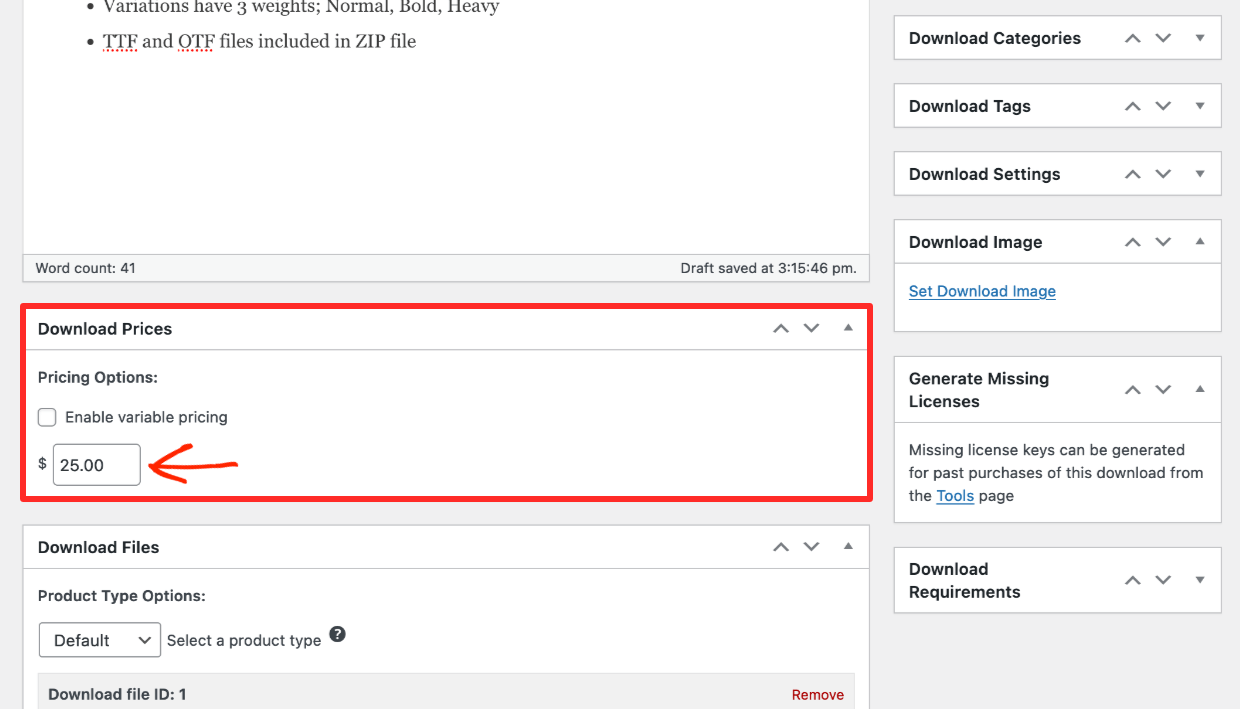Move Download Prices panel up

click(x=781, y=329)
